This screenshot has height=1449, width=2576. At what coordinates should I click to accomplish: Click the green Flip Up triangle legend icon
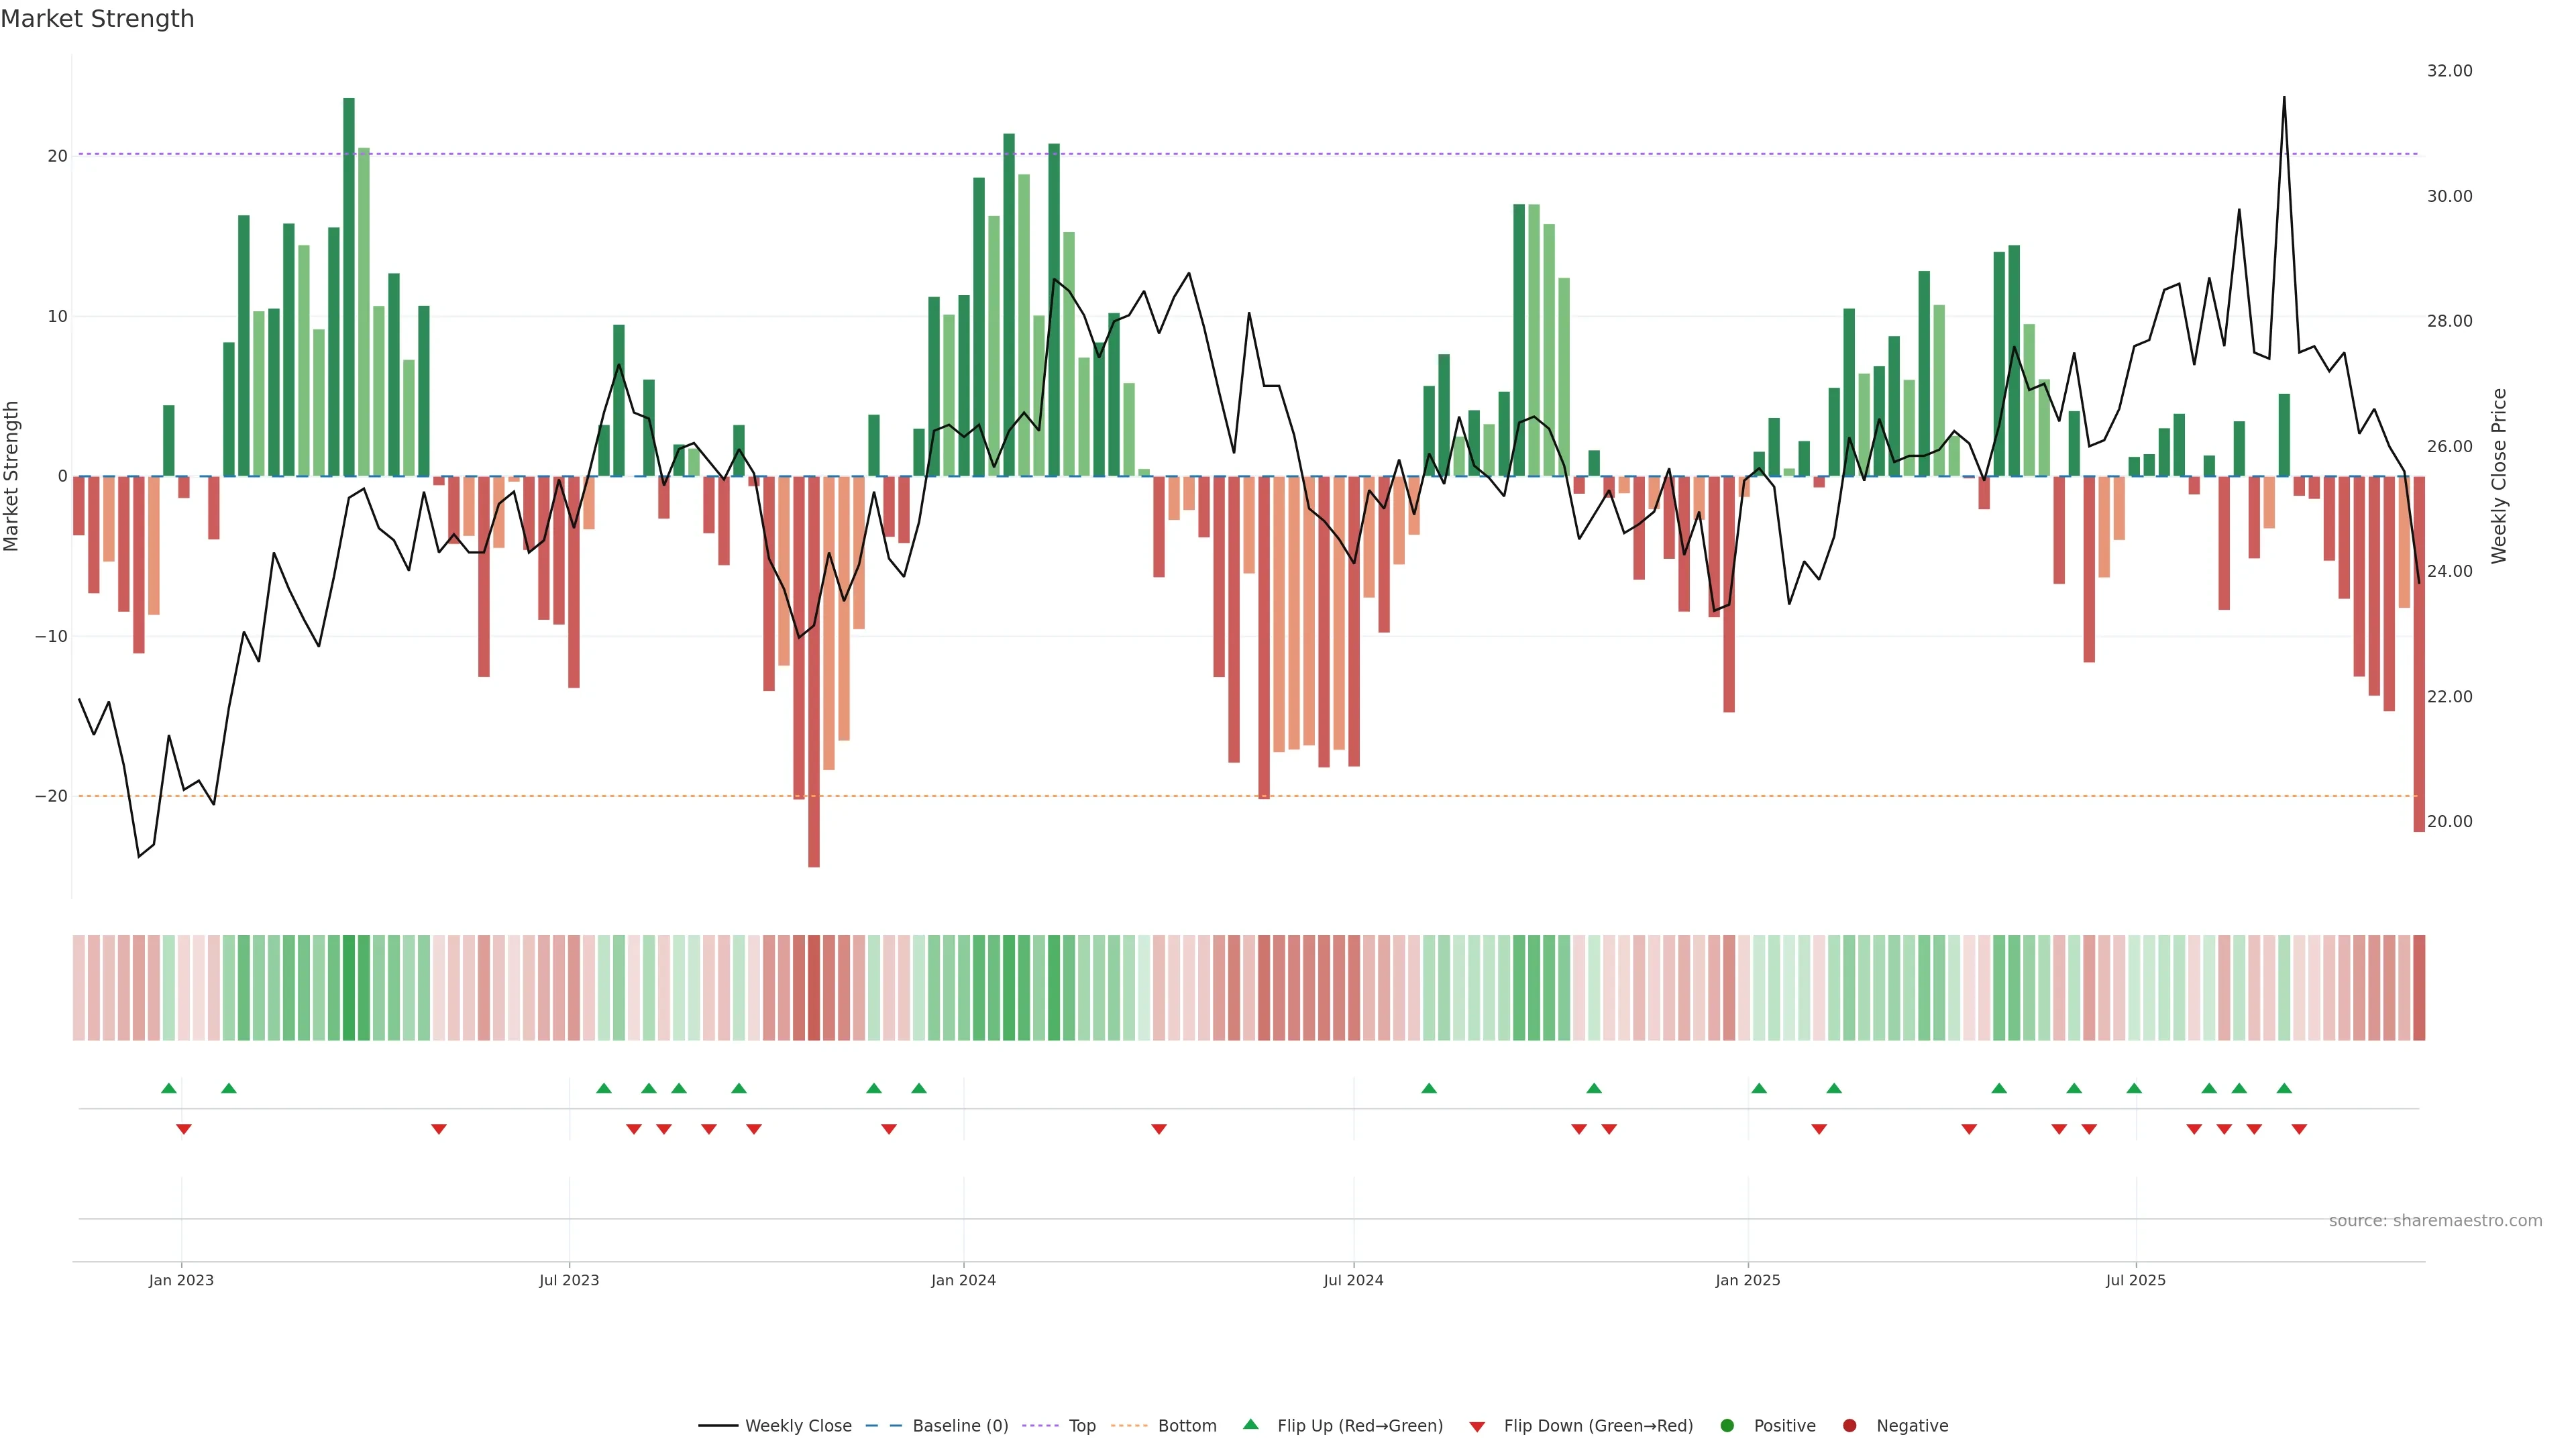click(1250, 1424)
